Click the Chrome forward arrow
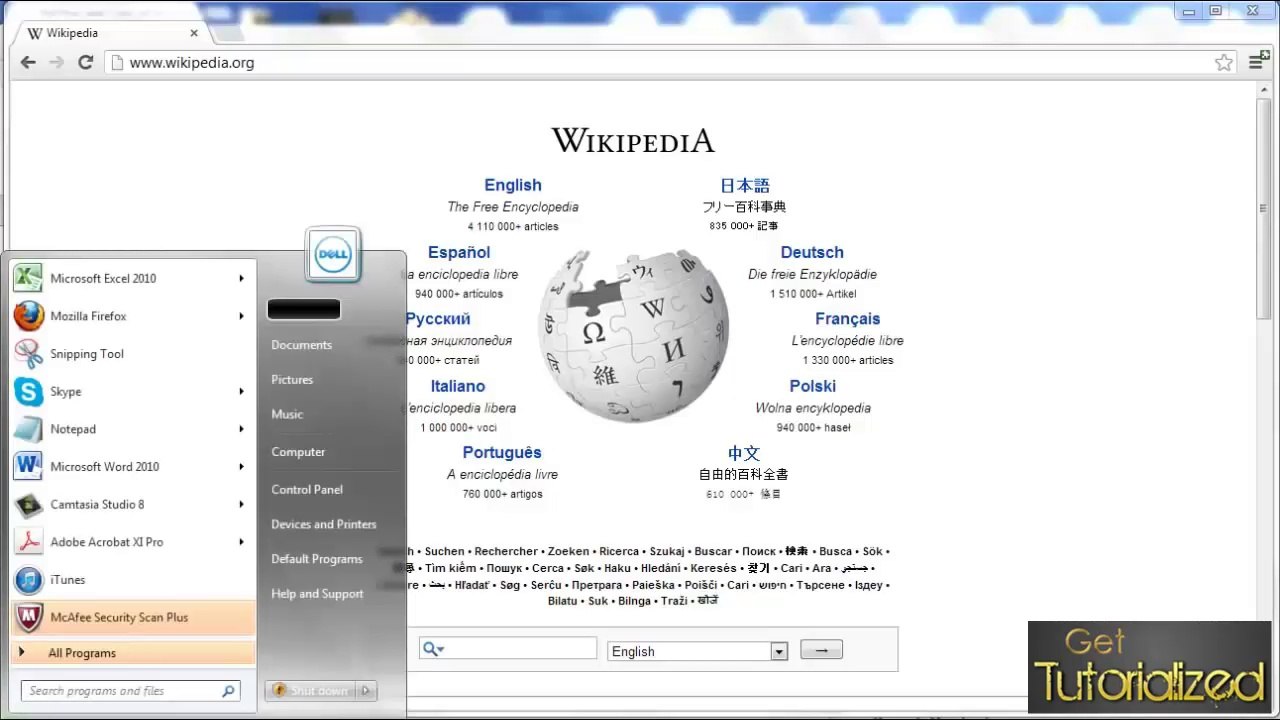The height and width of the screenshot is (720, 1280). tap(57, 62)
